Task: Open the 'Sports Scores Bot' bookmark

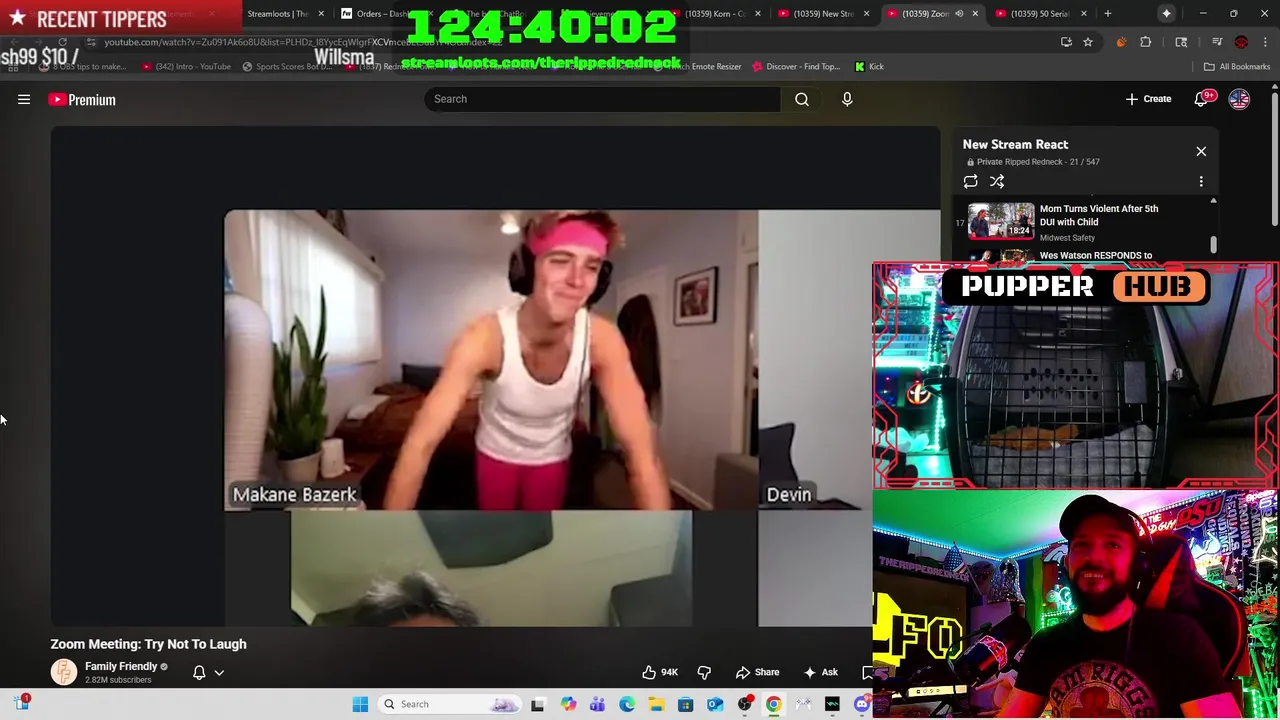Action: tap(286, 66)
